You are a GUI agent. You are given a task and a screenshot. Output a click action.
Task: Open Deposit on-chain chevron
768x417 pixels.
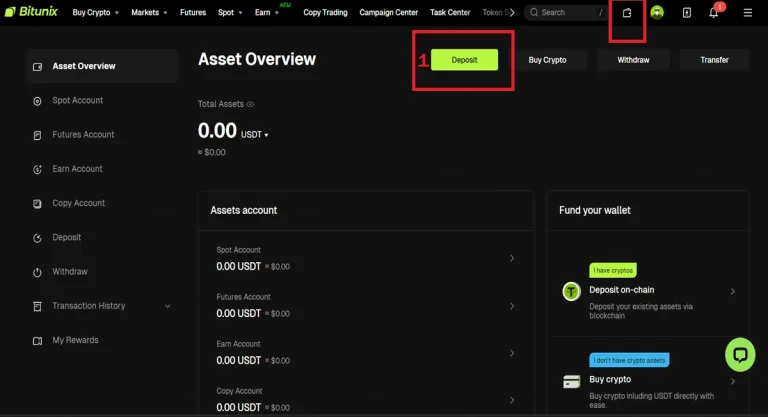[733, 292]
